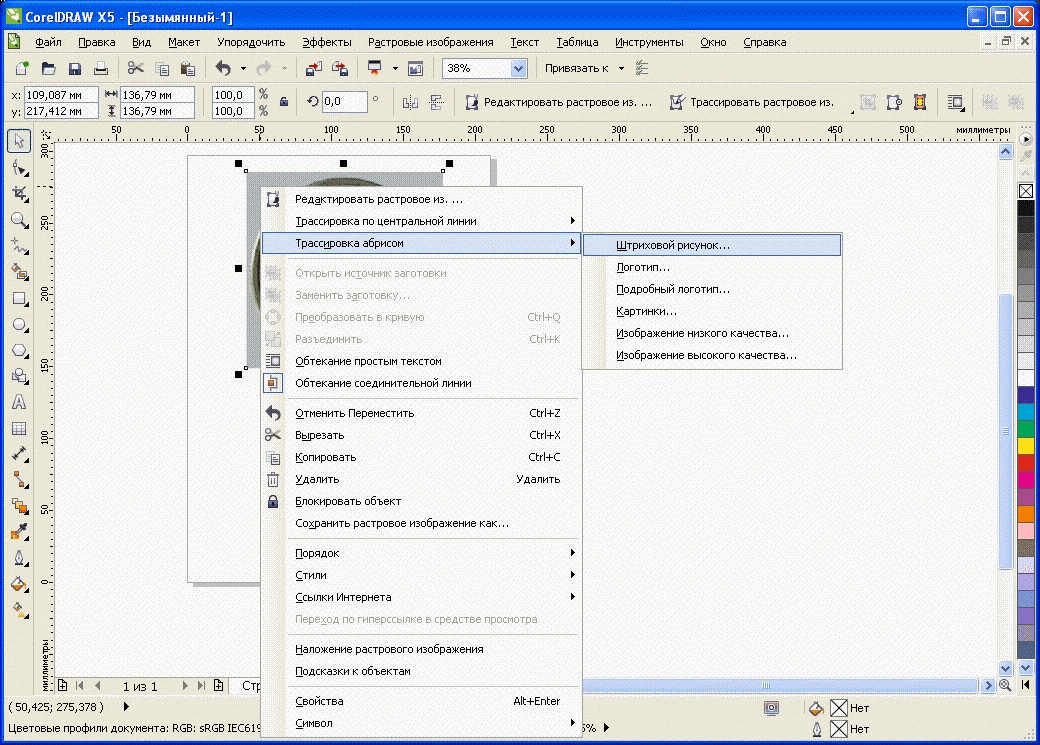Select the Pick tool in the toolbox
The height and width of the screenshot is (745, 1040).
tap(19, 141)
